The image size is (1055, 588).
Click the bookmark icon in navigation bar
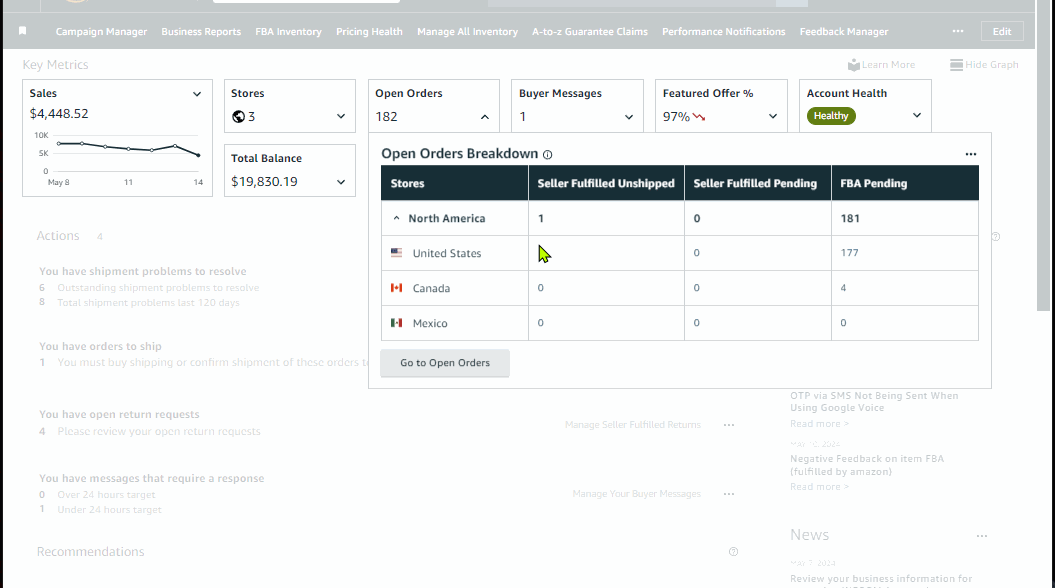pyautogui.click(x=22, y=31)
